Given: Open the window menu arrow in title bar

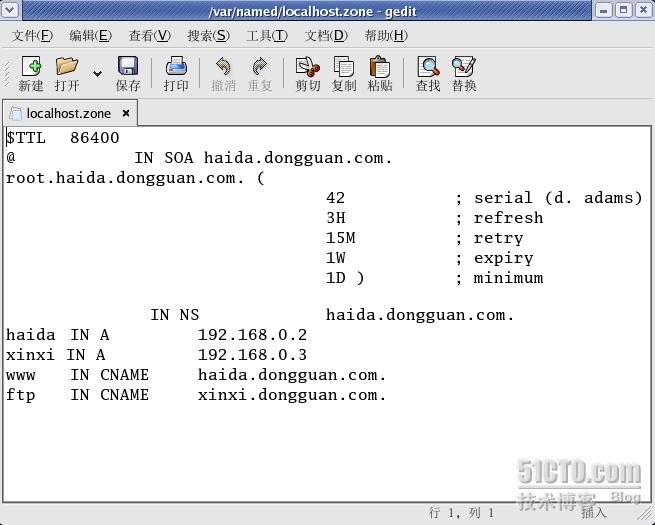Looking at the screenshot, I should pos(10,10).
